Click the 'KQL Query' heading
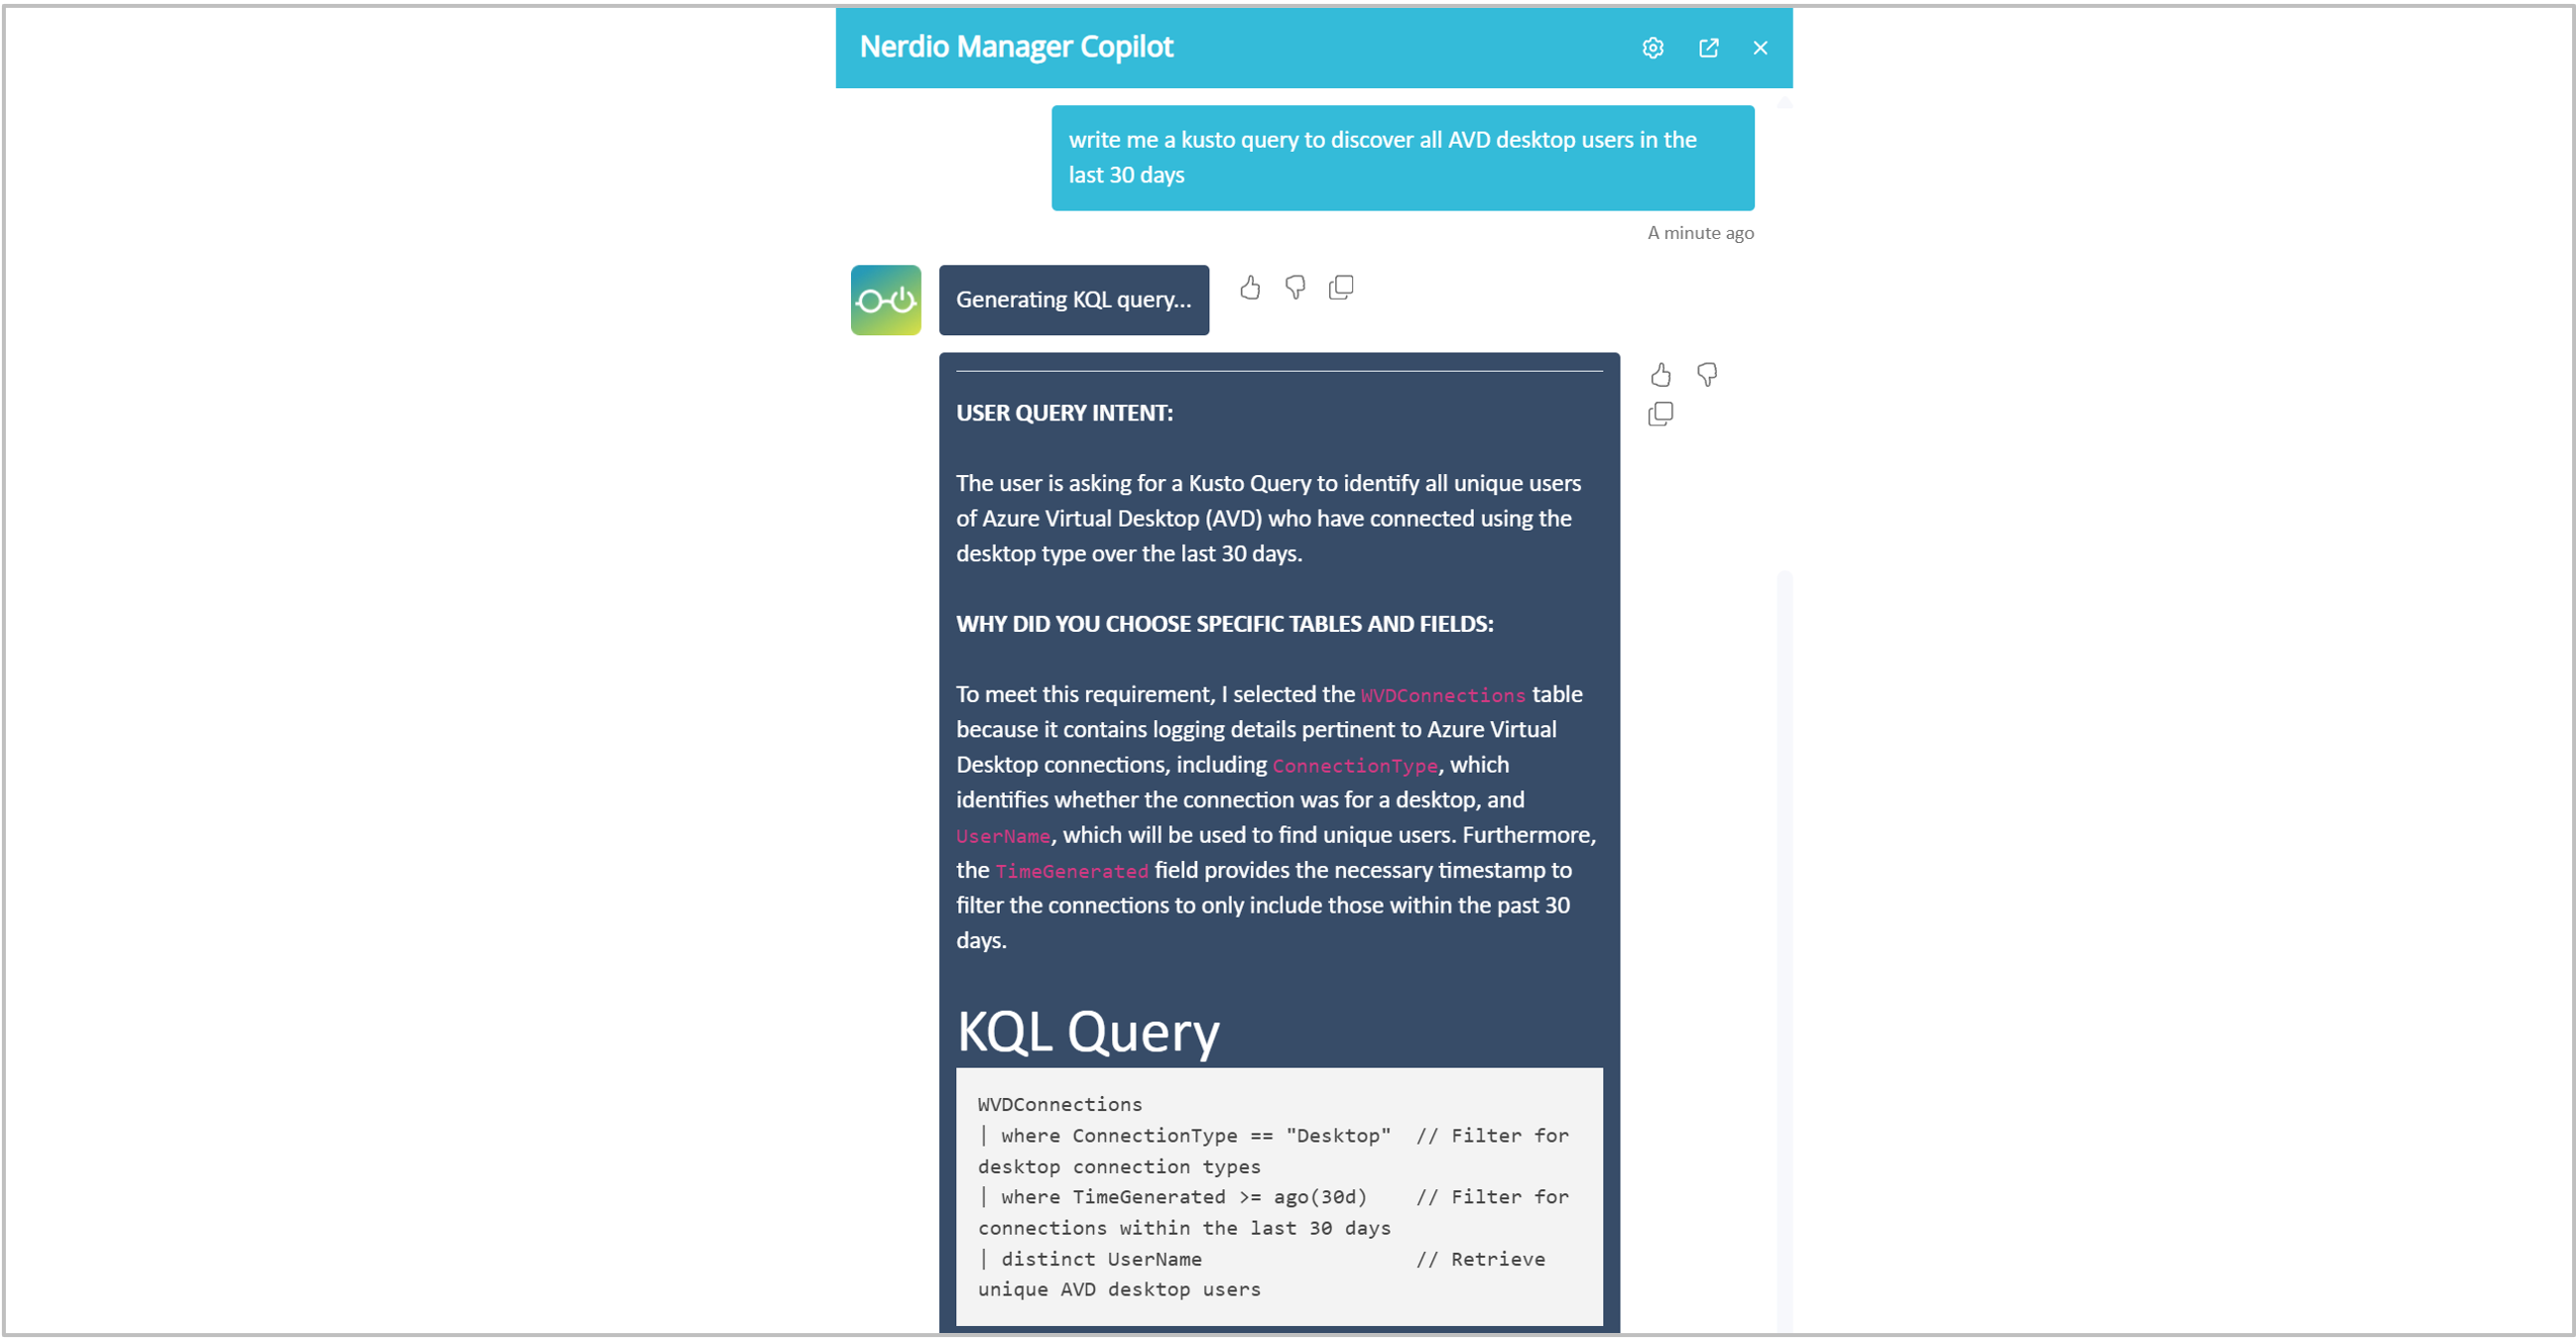The image size is (2576, 1338). (1088, 1032)
